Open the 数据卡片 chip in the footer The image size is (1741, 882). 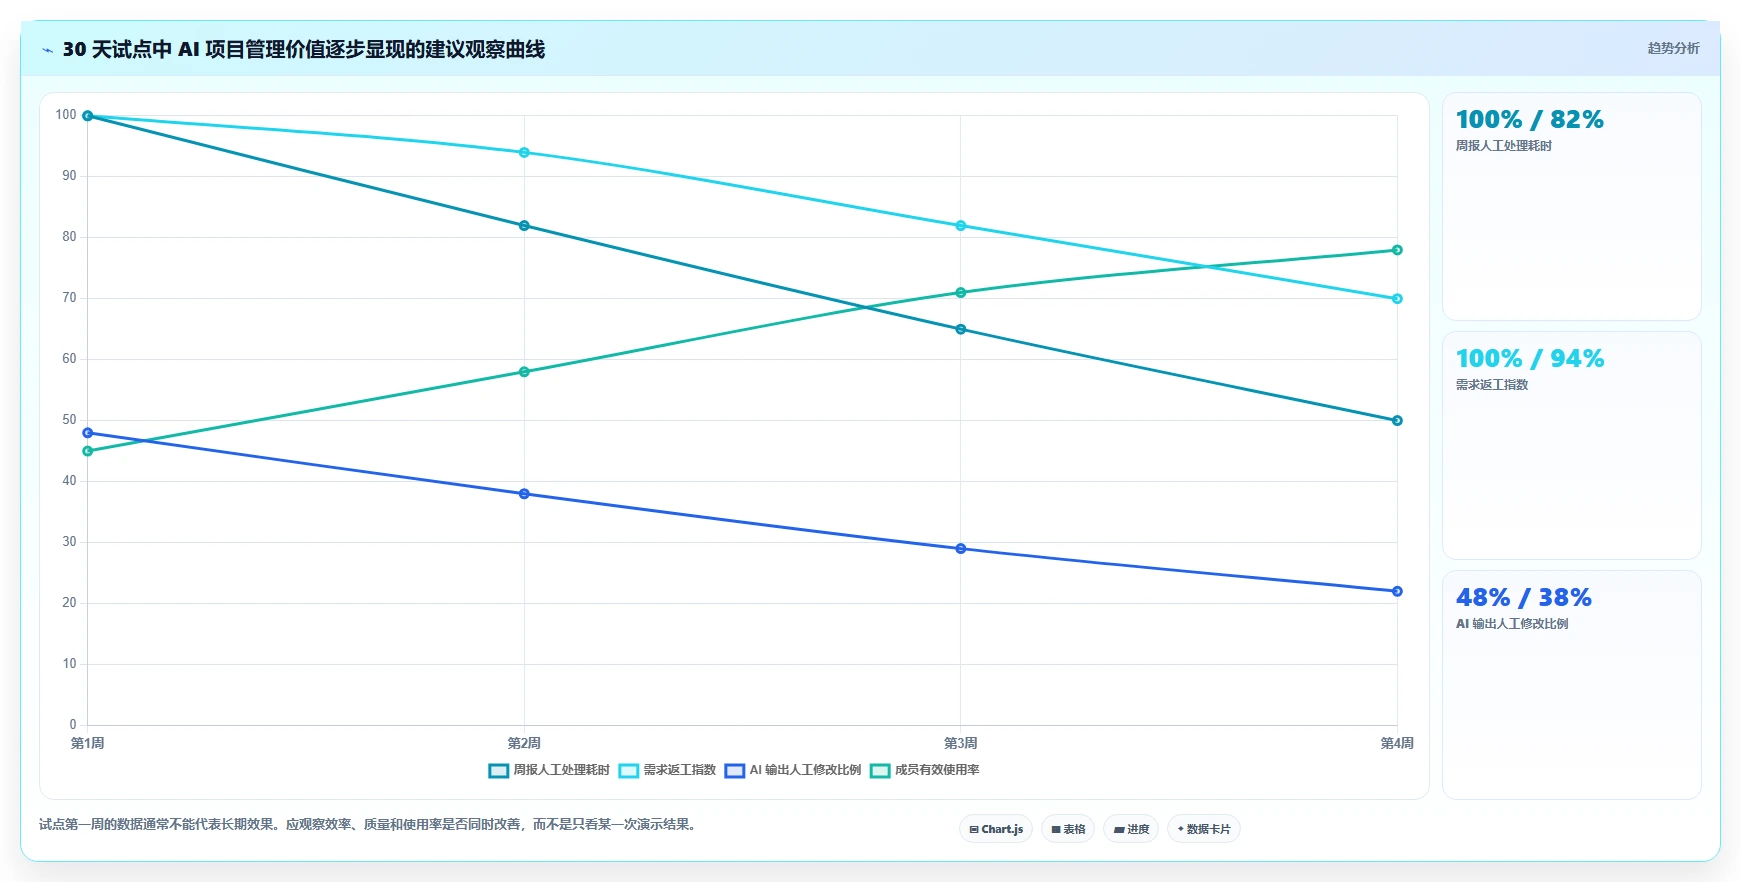click(x=1204, y=829)
